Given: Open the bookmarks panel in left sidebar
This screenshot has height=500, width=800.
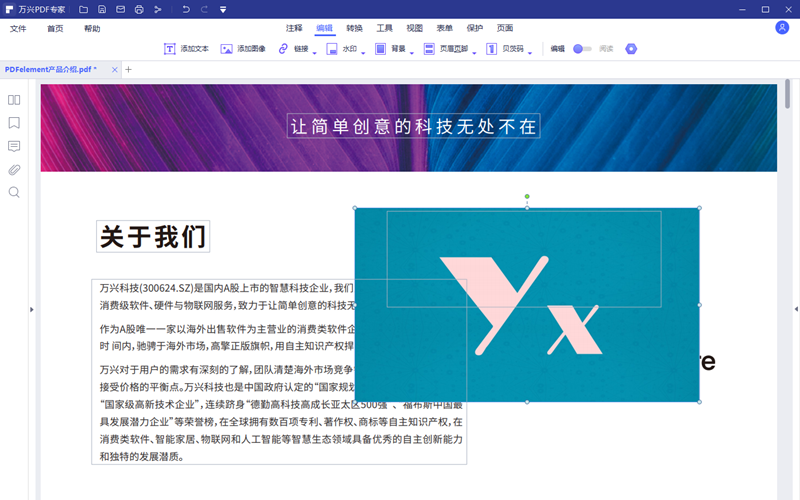Looking at the screenshot, I should 14,123.
